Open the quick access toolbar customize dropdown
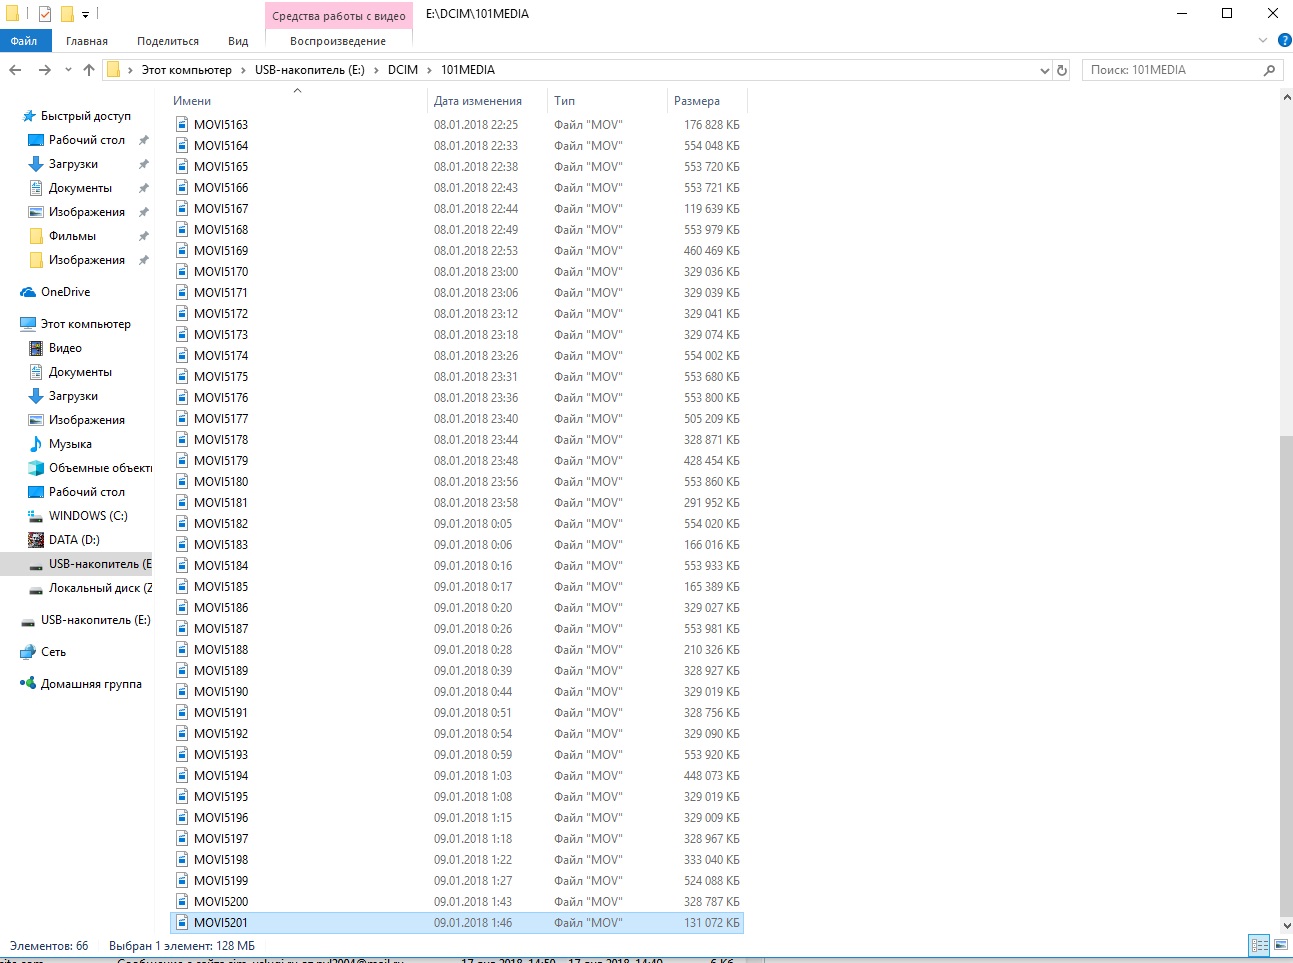The image size is (1293, 963). (86, 14)
